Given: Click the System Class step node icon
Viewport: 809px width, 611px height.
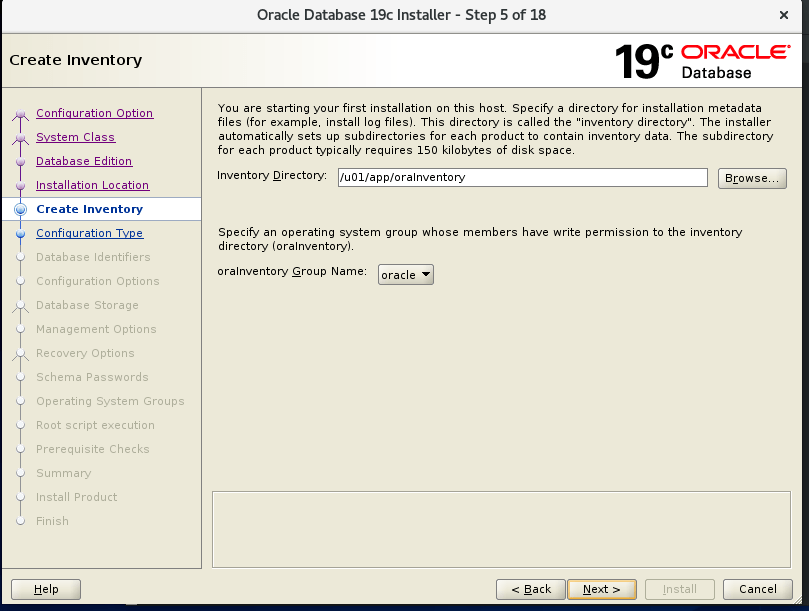Looking at the screenshot, I should [21, 138].
